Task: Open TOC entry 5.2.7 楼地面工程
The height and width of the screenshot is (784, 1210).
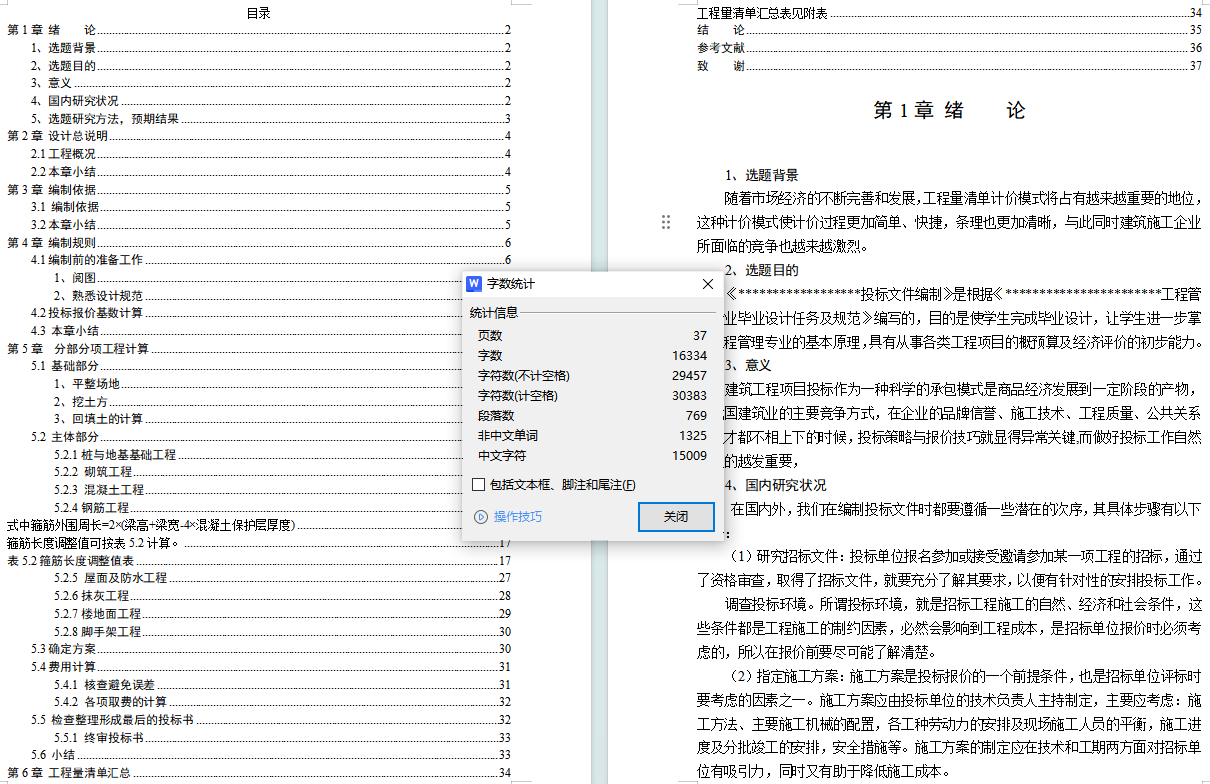Action: click(283, 614)
